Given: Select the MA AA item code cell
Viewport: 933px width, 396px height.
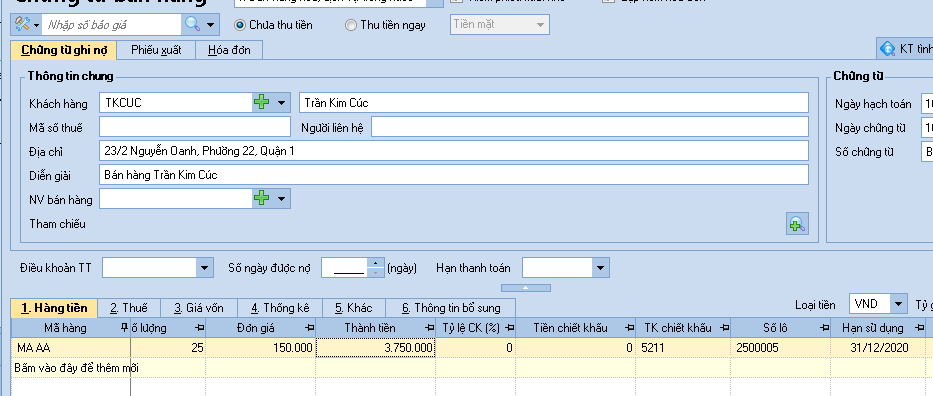Looking at the screenshot, I should (71, 348).
